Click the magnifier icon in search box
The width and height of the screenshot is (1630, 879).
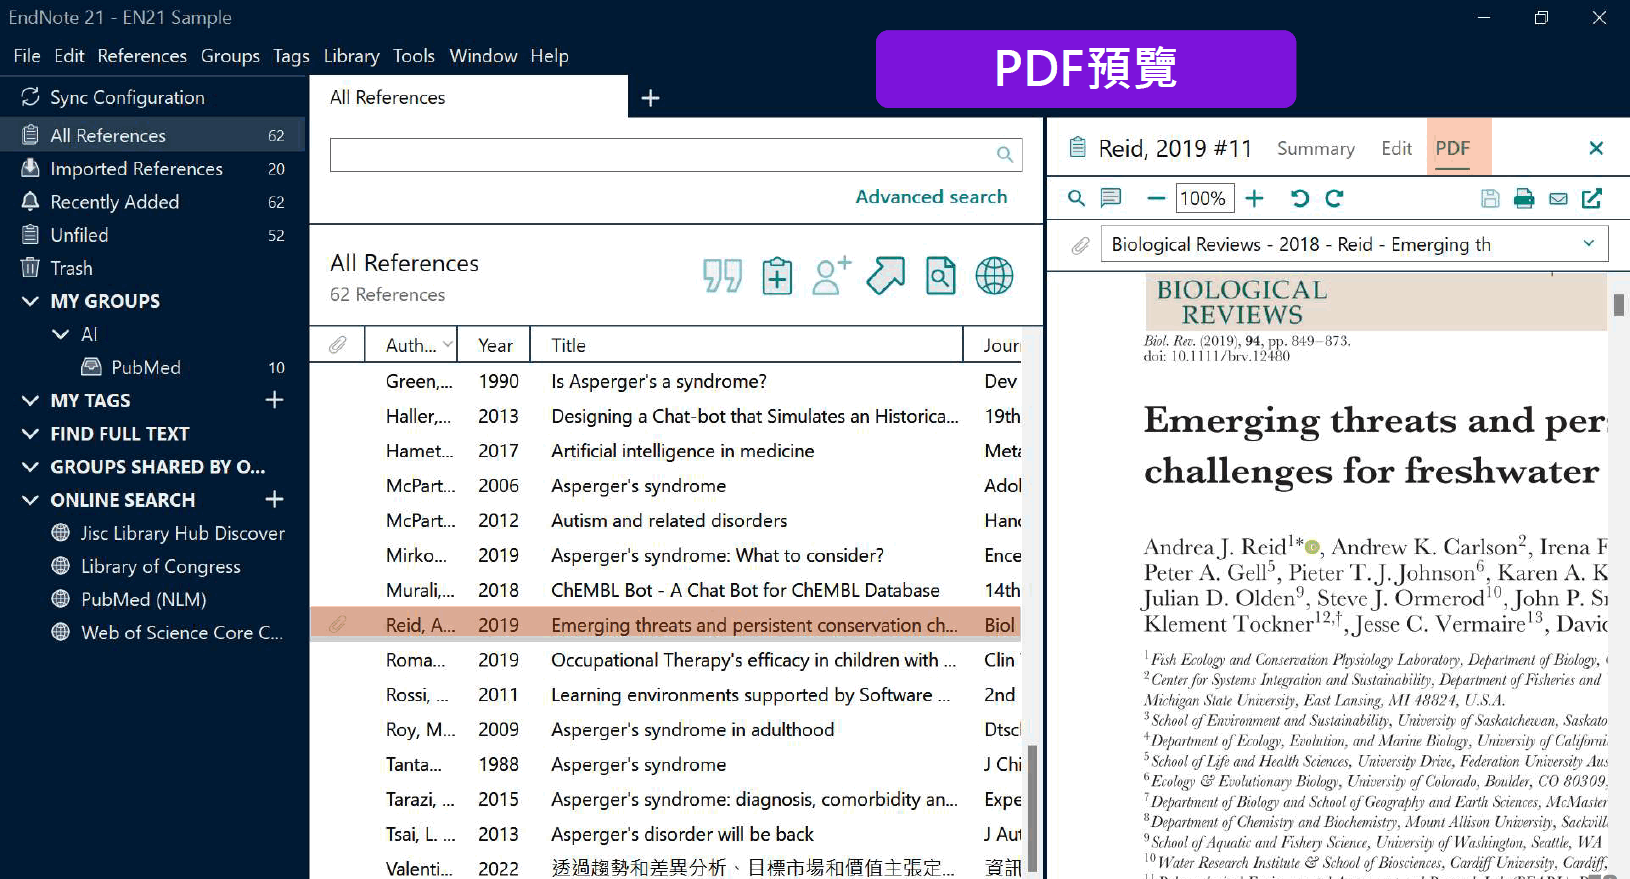pyautogui.click(x=1005, y=154)
